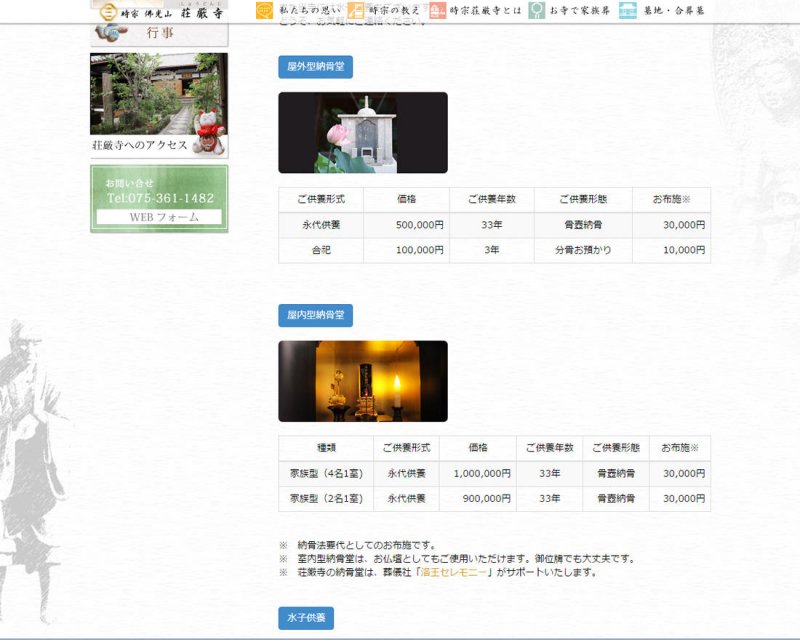Click the outdoor ossuary lotus photo
The image size is (800, 640).
pyautogui.click(x=362, y=133)
